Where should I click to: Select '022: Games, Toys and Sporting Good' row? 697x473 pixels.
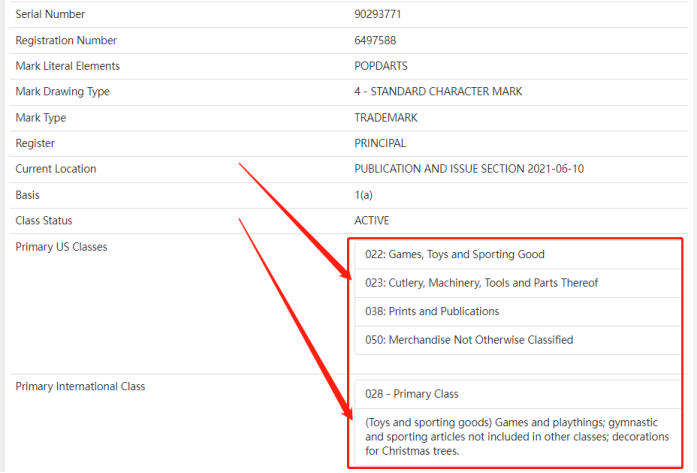point(518,255)
